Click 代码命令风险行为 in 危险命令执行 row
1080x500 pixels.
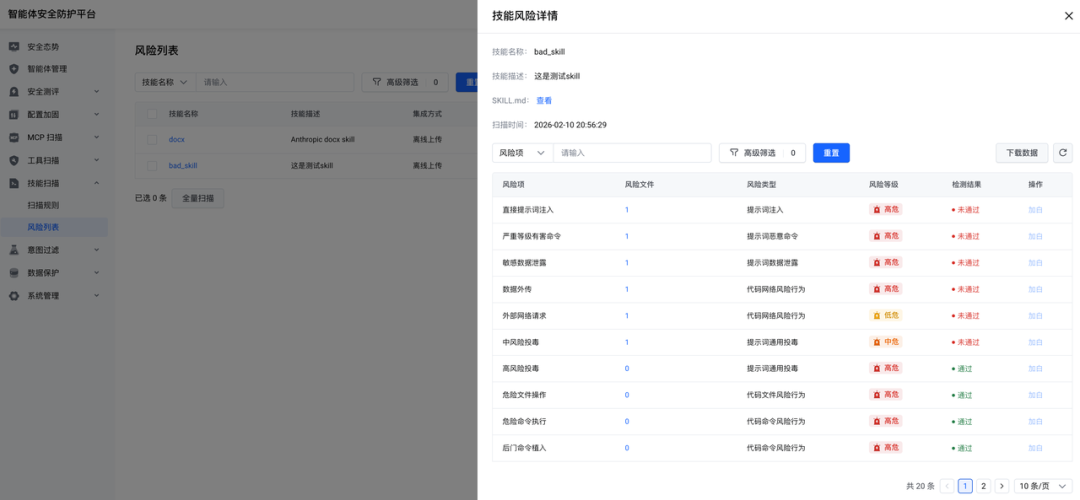point(776,421)
